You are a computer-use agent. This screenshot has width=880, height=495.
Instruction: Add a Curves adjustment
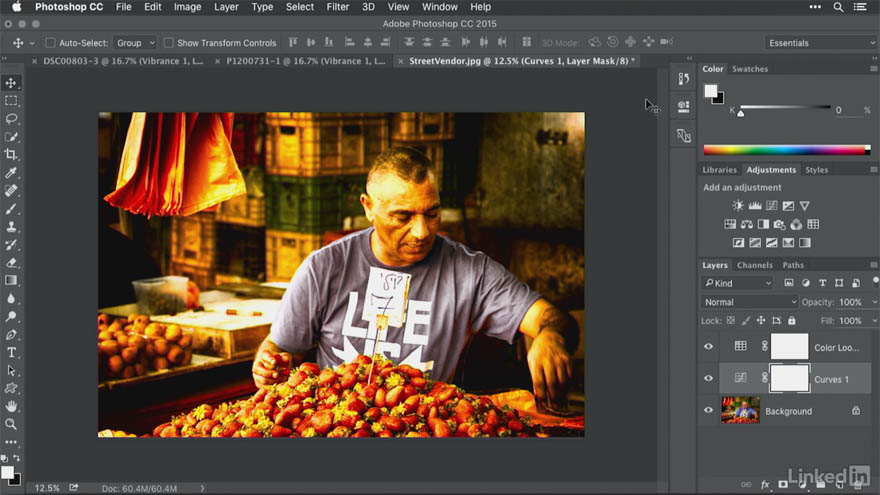772,206
